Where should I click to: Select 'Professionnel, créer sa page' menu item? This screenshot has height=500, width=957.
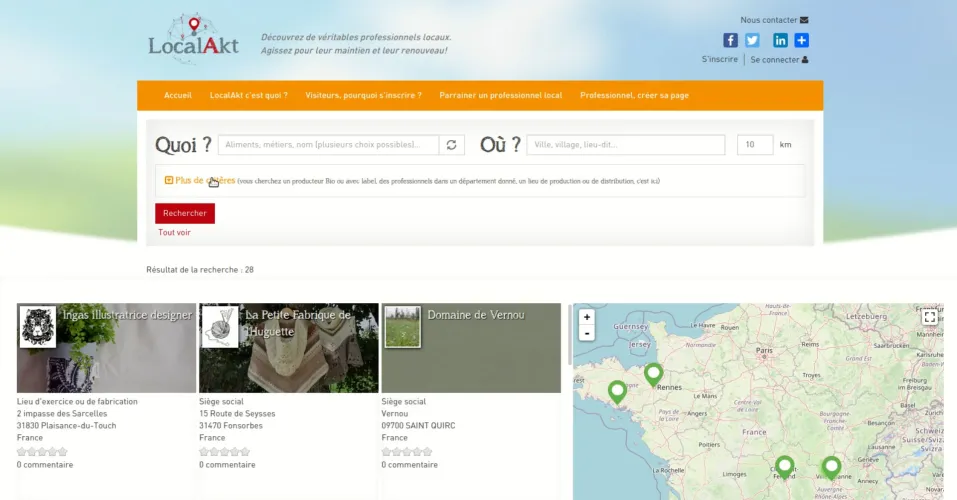point(634,96)
